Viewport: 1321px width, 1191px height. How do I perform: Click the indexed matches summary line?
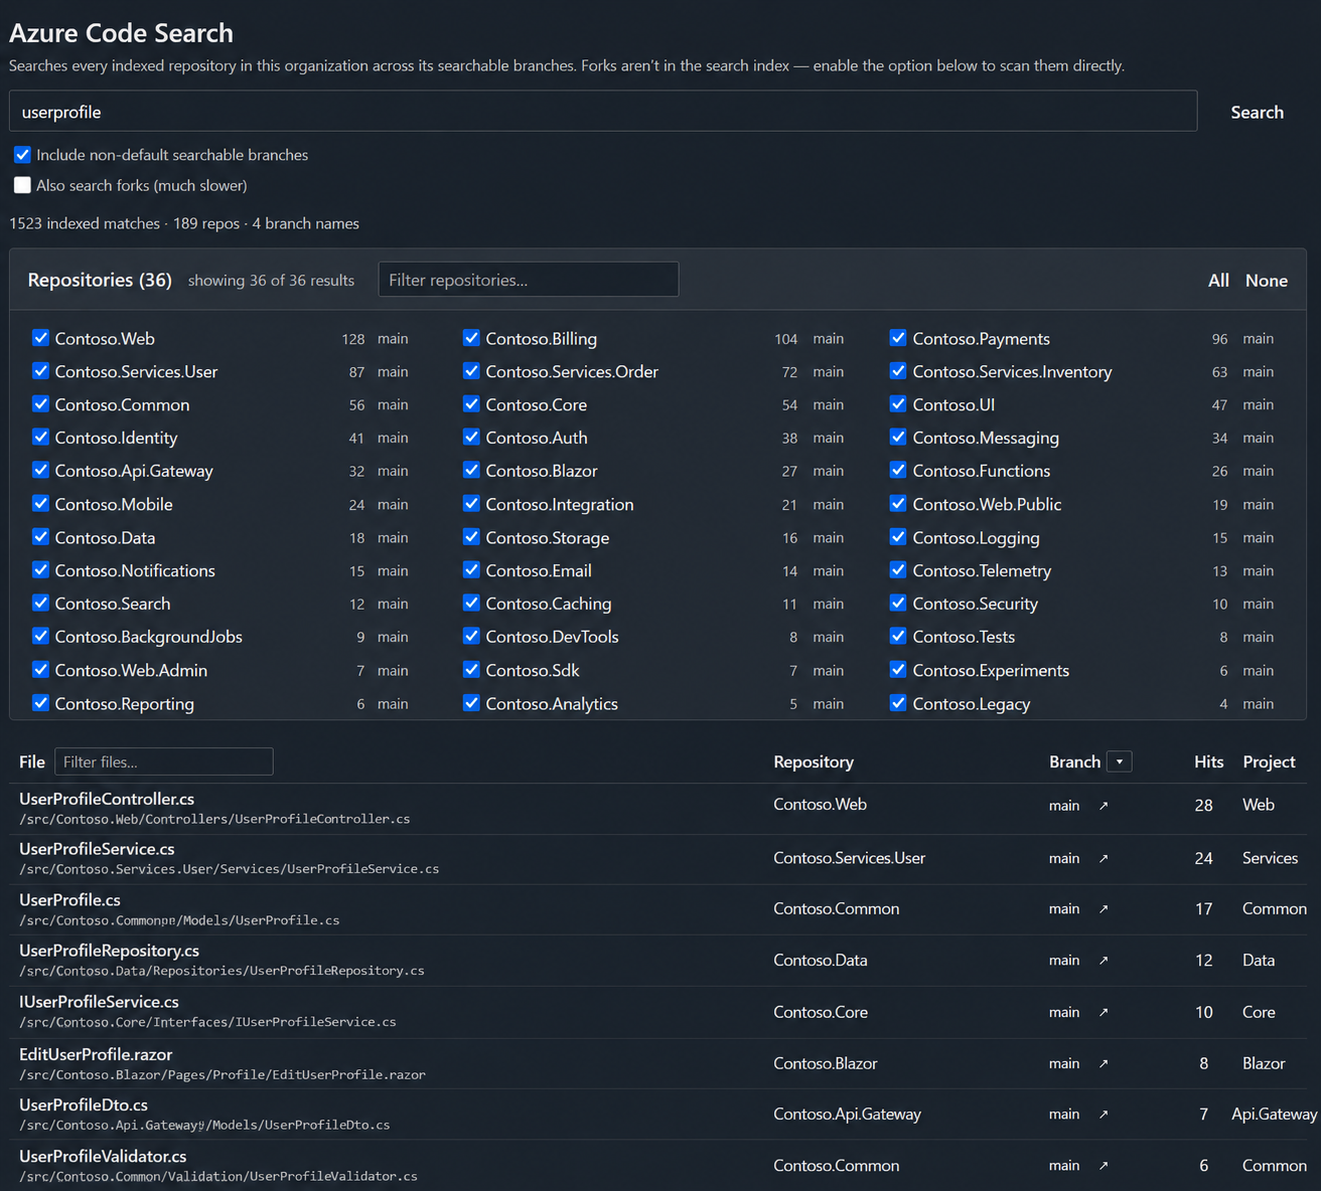(184, 224)
